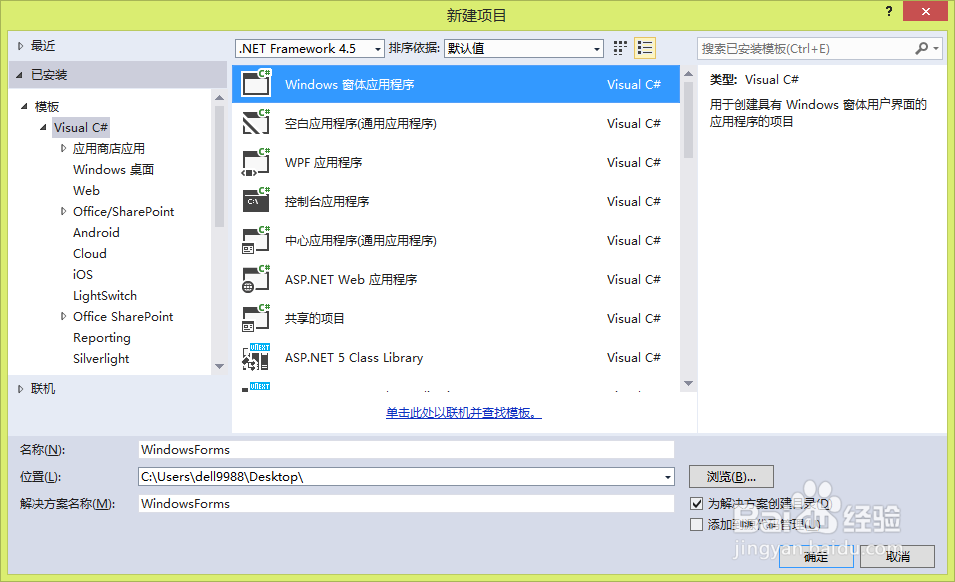The width and height of the screenshot is (955, 582).
Task: Select the LightSwitch tree item
Action: tap(105, 295)
